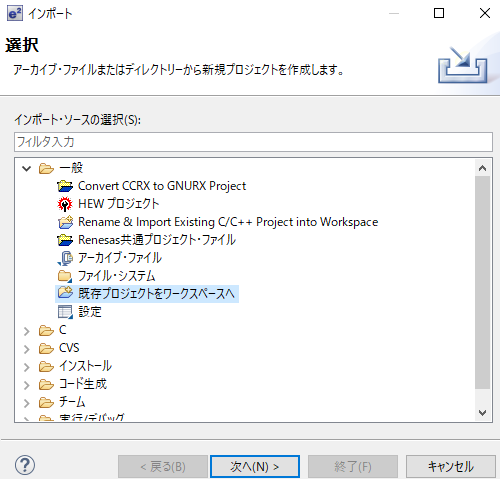Click the フィルタ入力 filter text field
Image resolution: width=500 pixels, height=480 pixels.
pos(253,142)
